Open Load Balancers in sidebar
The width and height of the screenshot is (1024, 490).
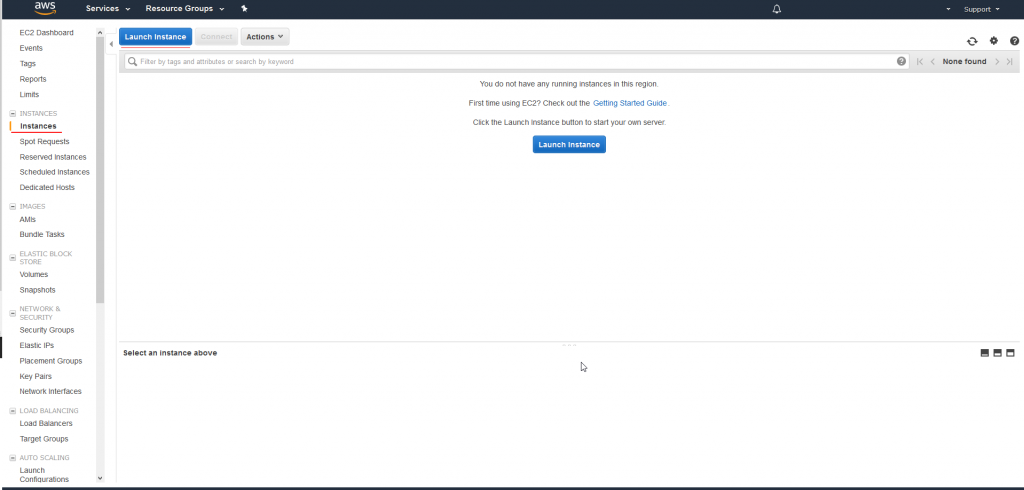point(46,424)
